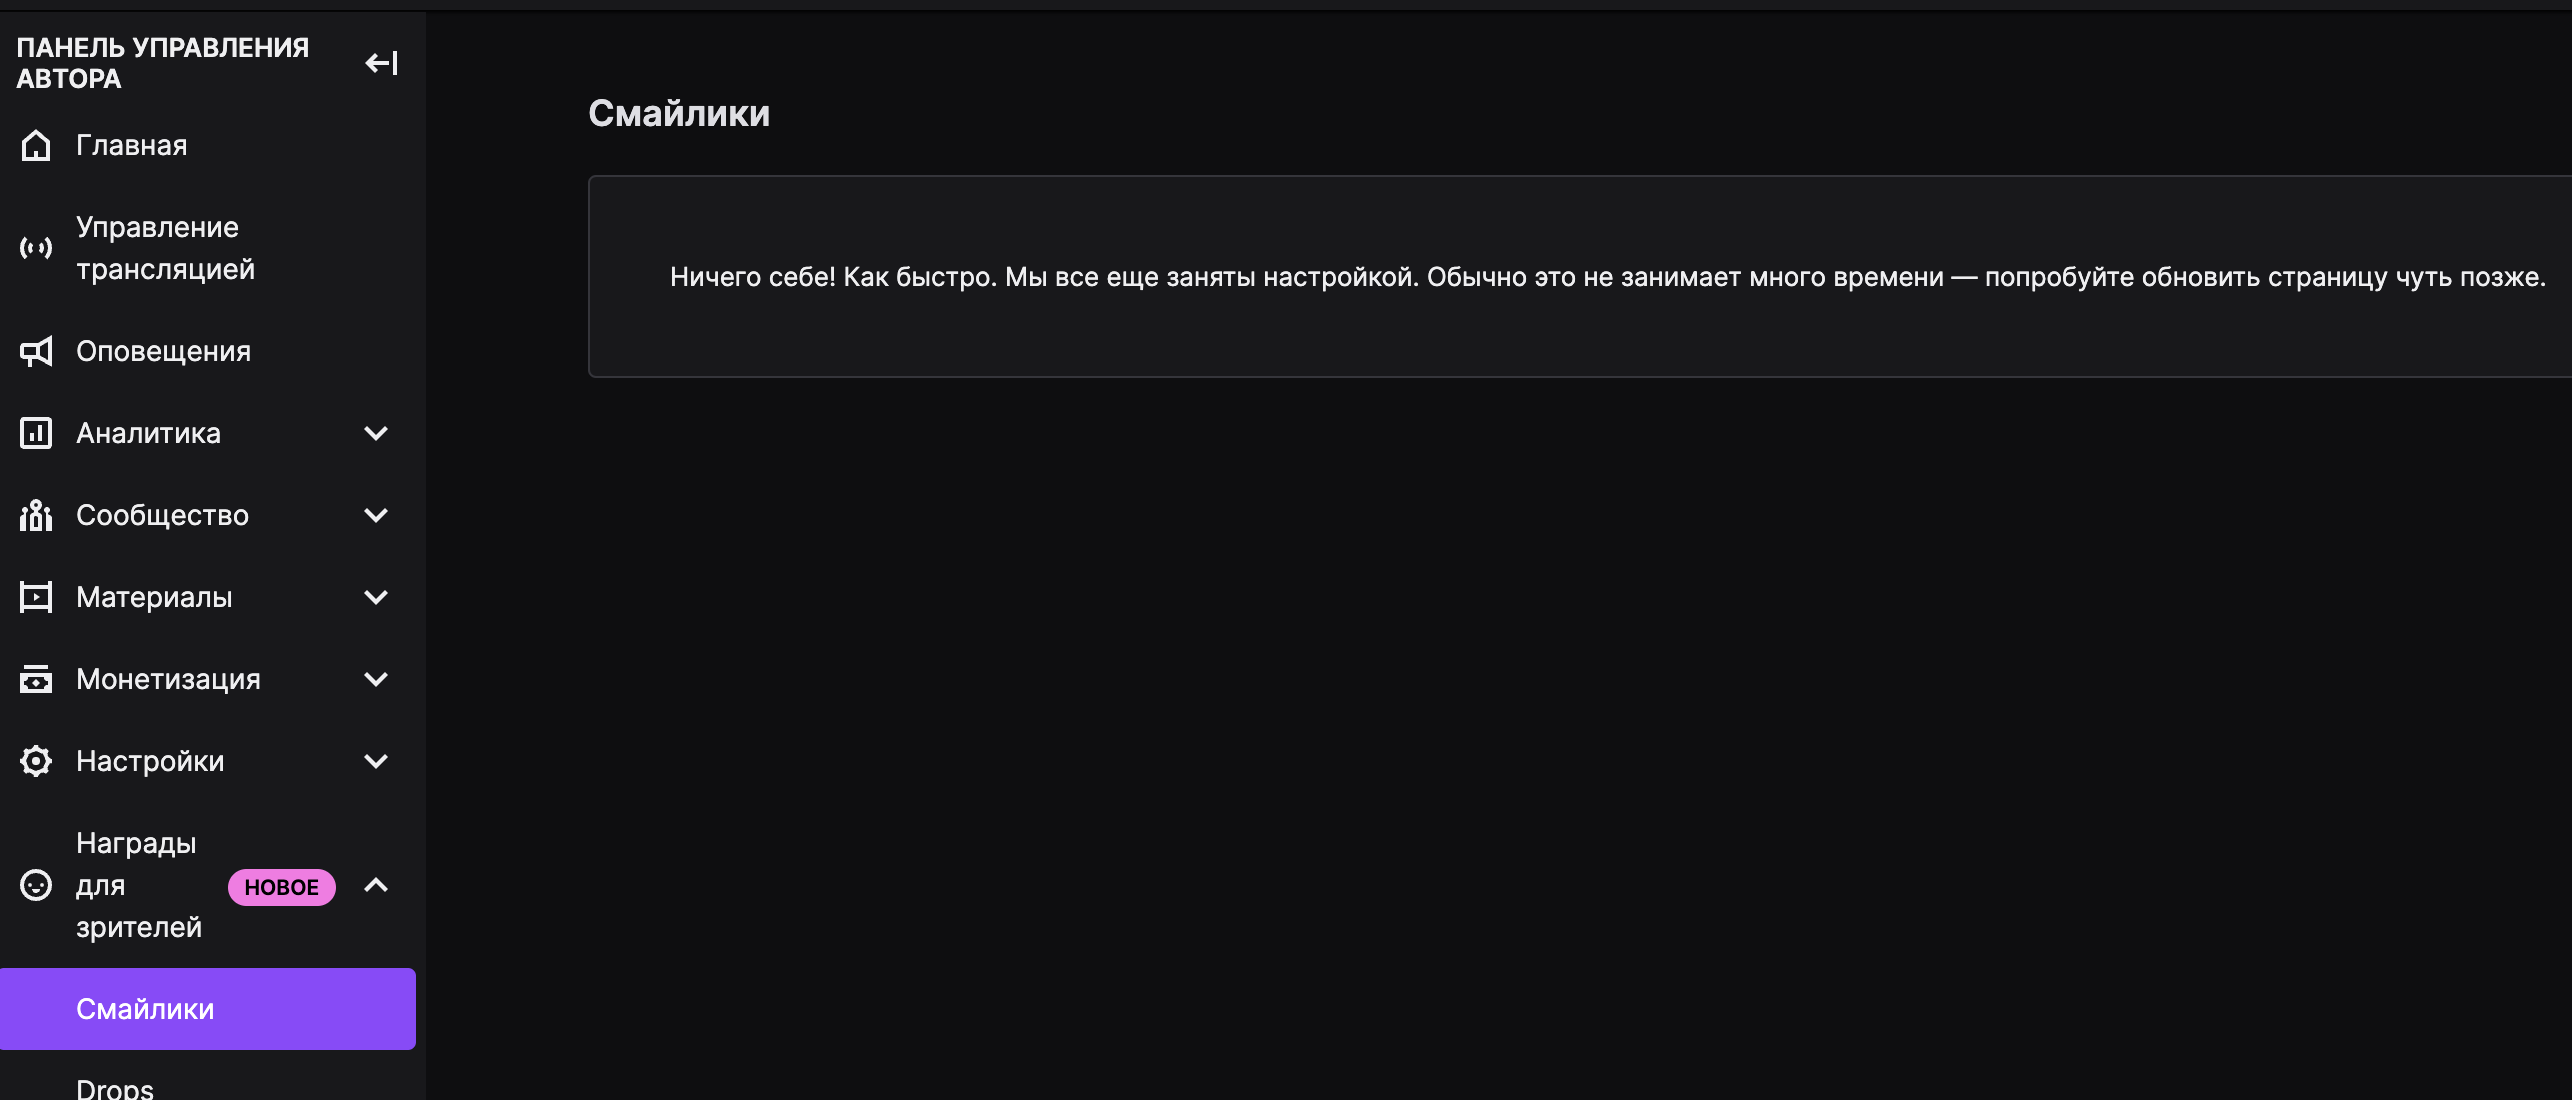
Task: Expand the Материалы section chevron
Action: tap(376, 598)
